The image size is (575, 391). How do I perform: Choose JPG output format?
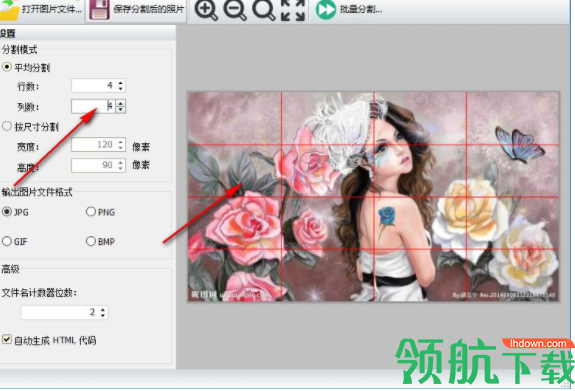pyautogui.click(x=7, y=212)
